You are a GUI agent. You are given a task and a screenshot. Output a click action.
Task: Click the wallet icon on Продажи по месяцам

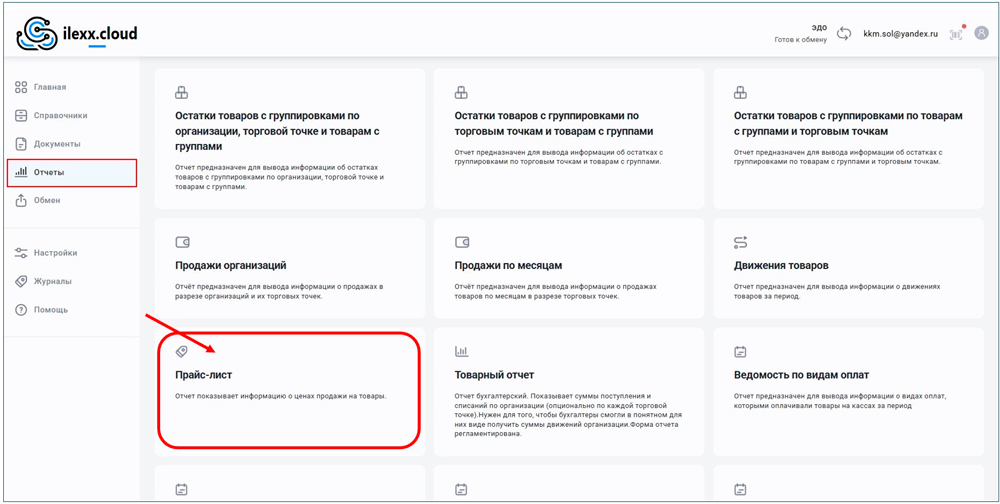(x=461, y=242)
